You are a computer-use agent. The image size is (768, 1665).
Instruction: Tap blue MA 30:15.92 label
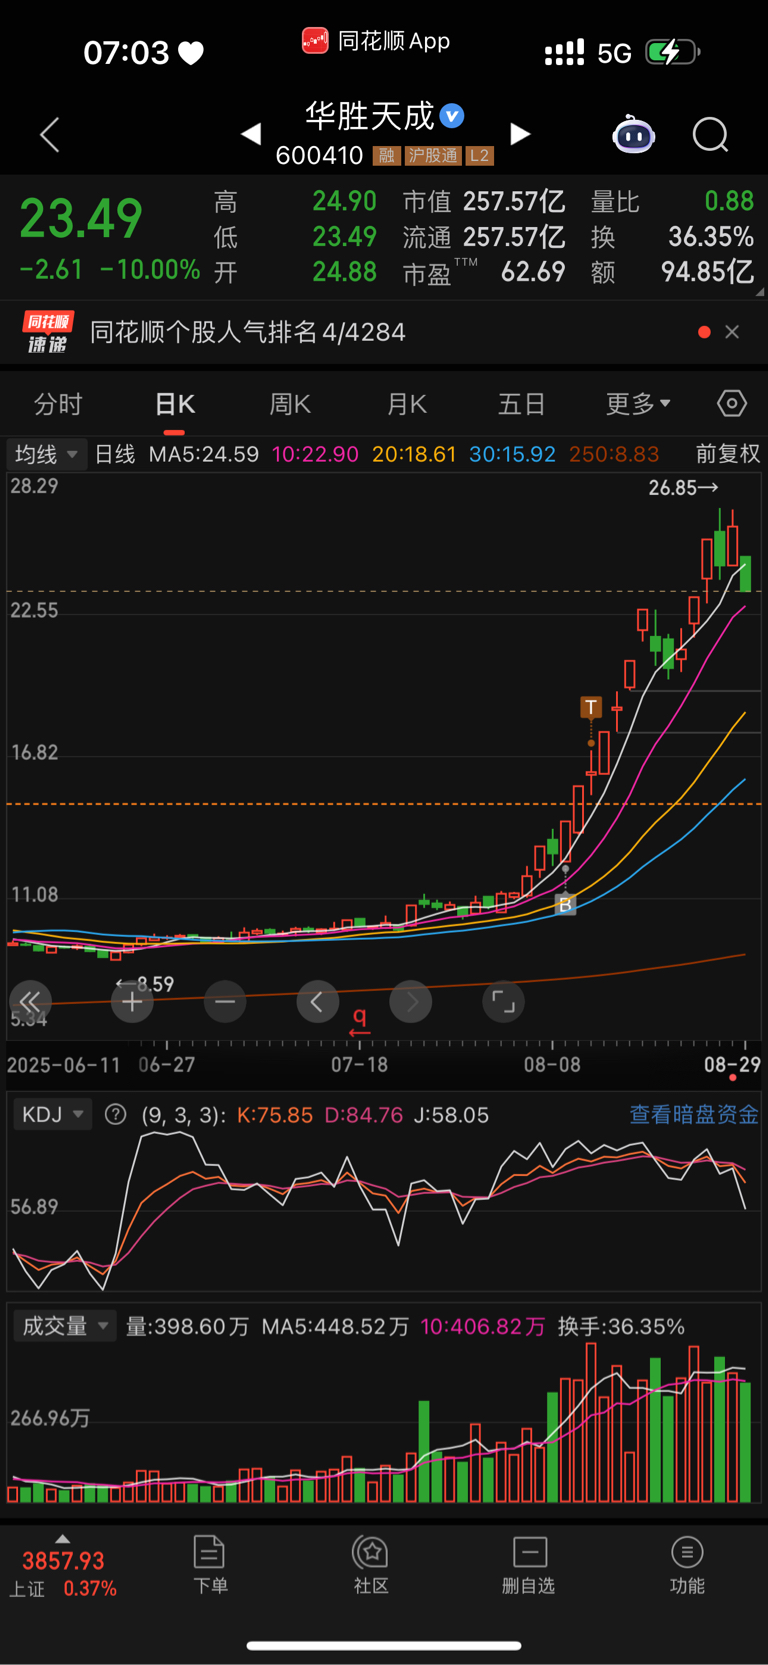click(512, 454)
